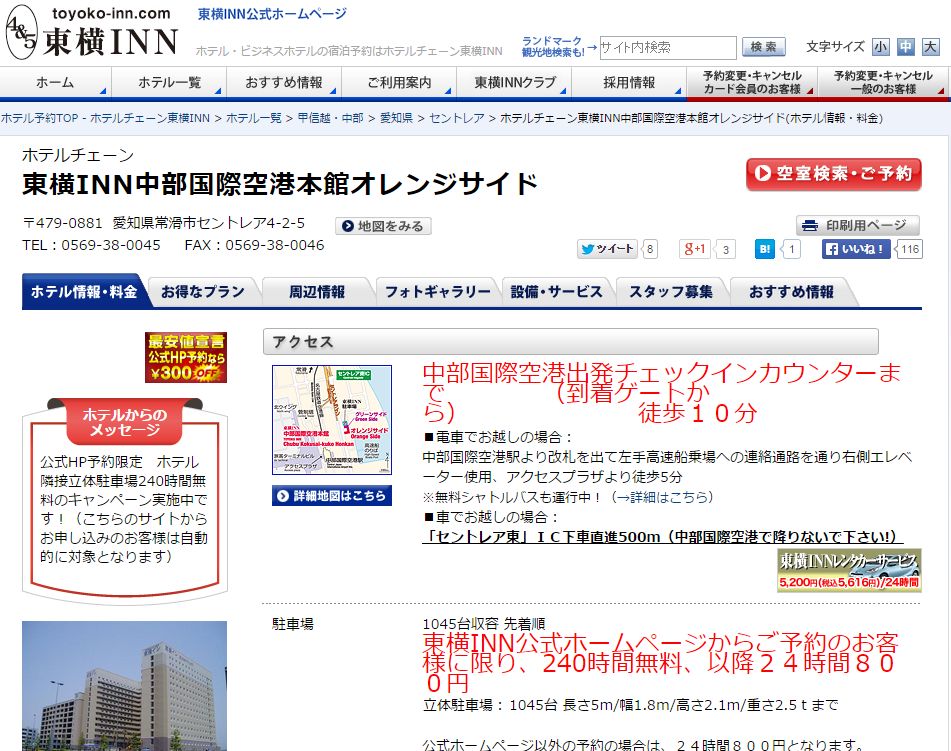Set text size to 中
Screen dimensions: 951x751
(x=906, y=47)
